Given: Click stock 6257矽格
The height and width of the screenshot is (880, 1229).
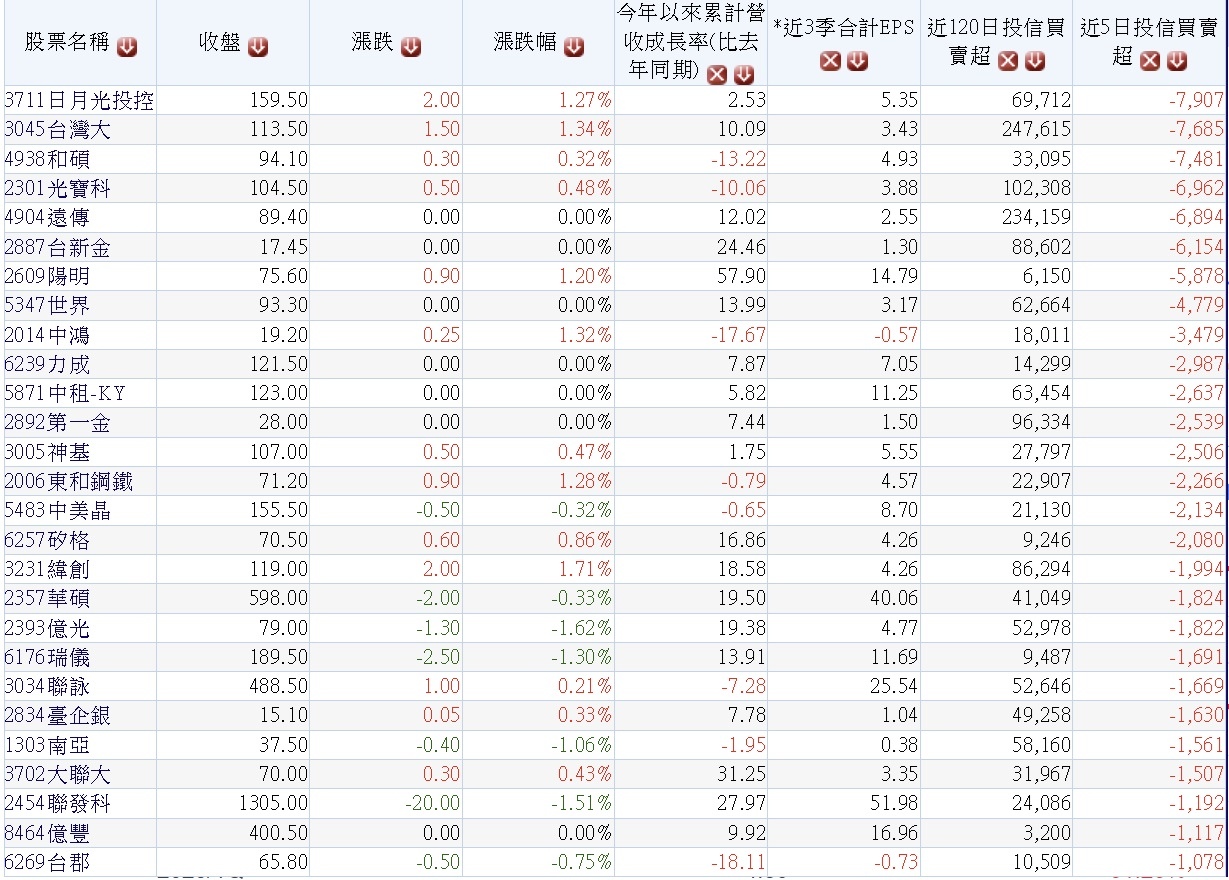Looking at the screenshot, I should click(47, 540).
